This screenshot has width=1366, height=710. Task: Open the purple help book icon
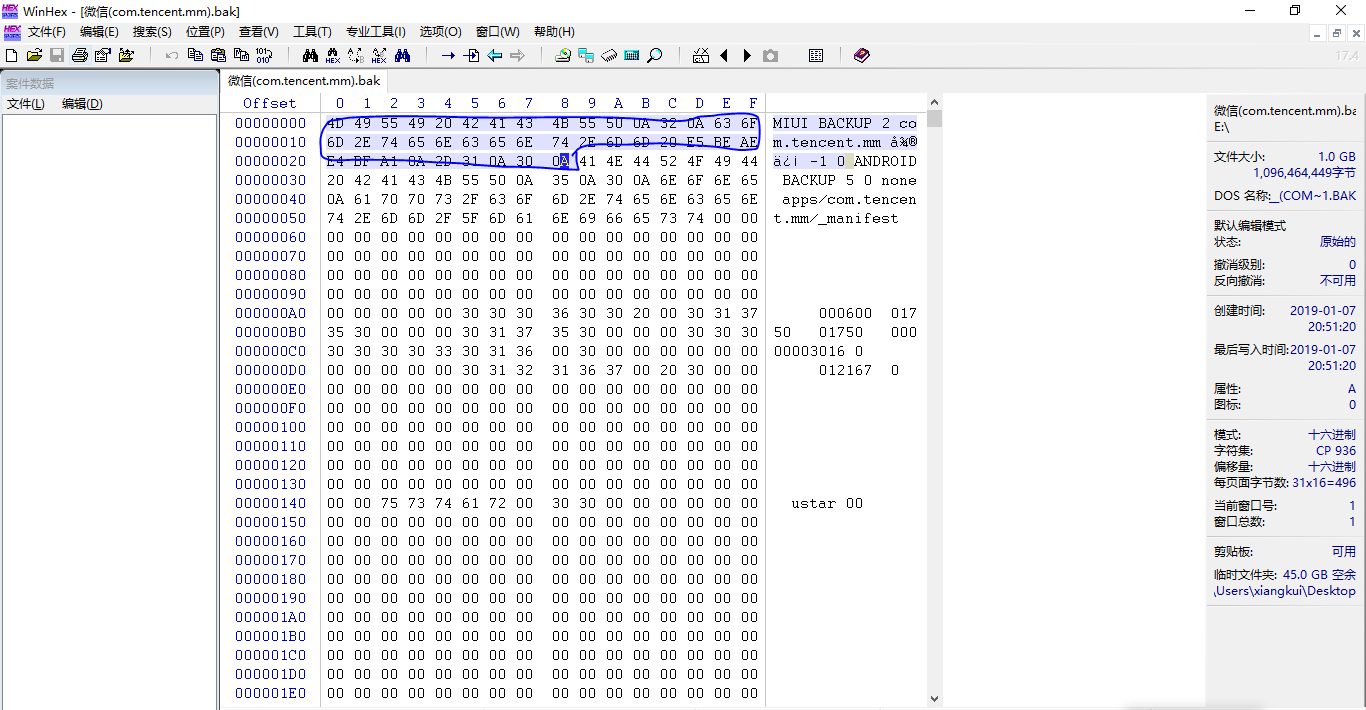tap(862, 55)
